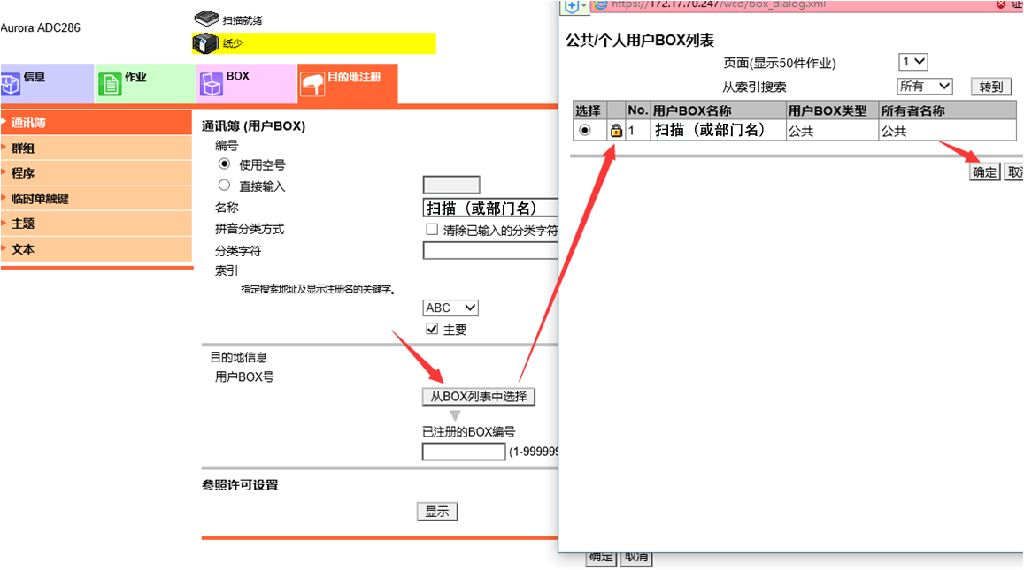Image resolution: width=1024 pixels, height=570 pixels.
Task: Click the direct number input field
Action: click(451, 185)
